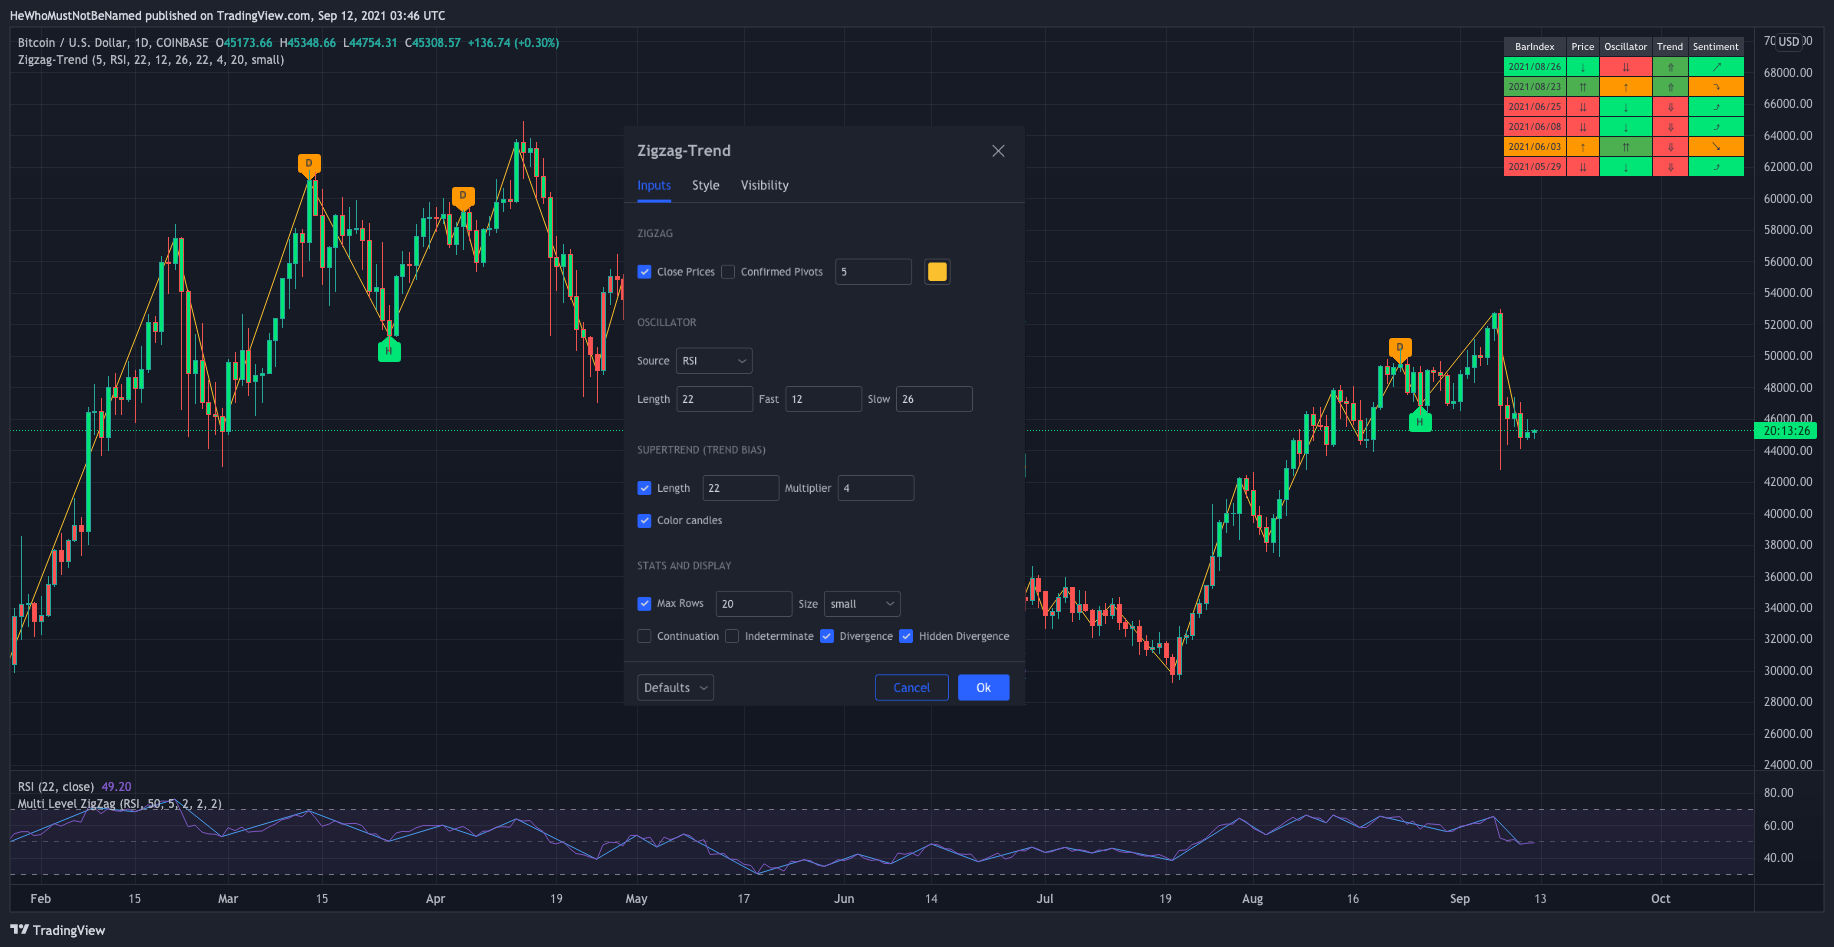Disable the Color candles option
Screen dimensions: 1834x947
point(645,520)
